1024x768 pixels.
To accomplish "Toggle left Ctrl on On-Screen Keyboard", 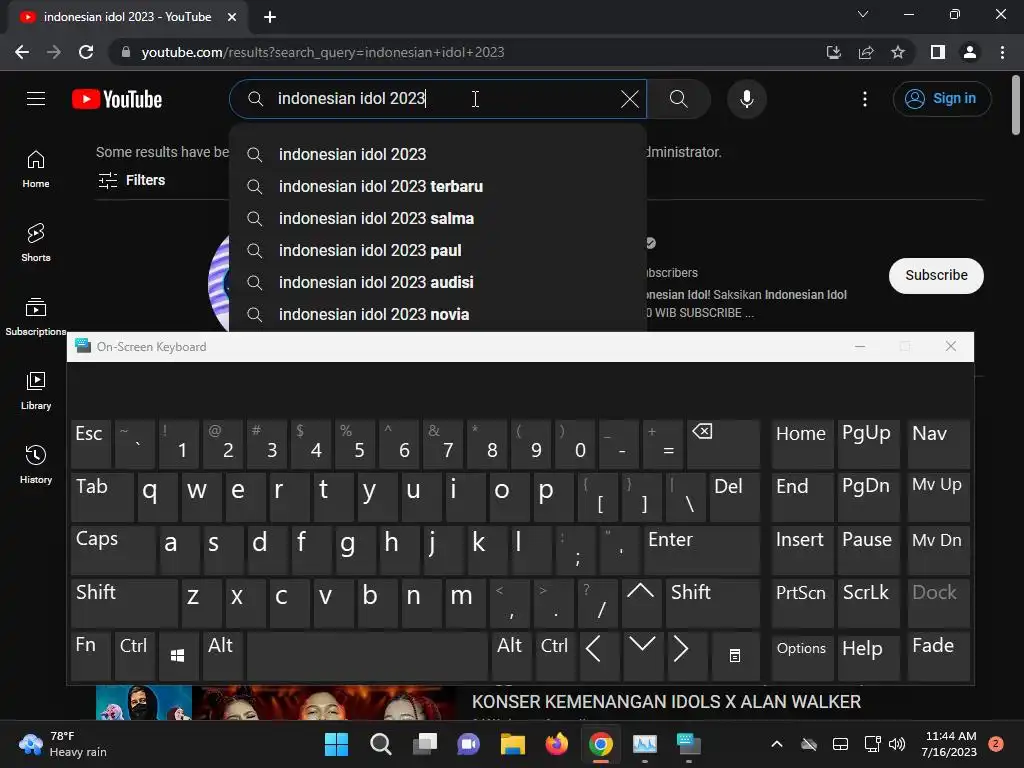I will 135,656.
